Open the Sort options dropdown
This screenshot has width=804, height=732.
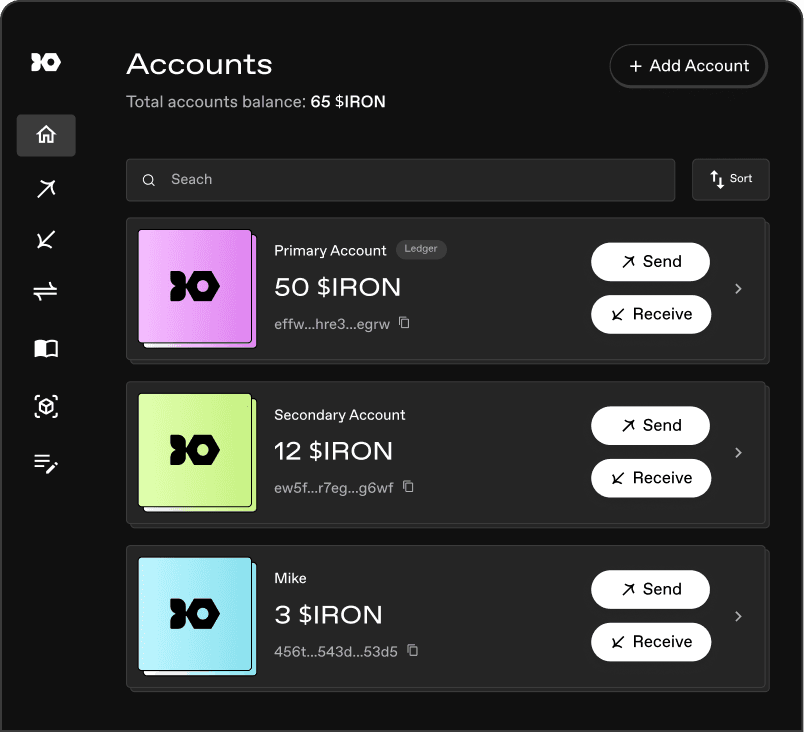pyautogui.click(x=730, y=179)
